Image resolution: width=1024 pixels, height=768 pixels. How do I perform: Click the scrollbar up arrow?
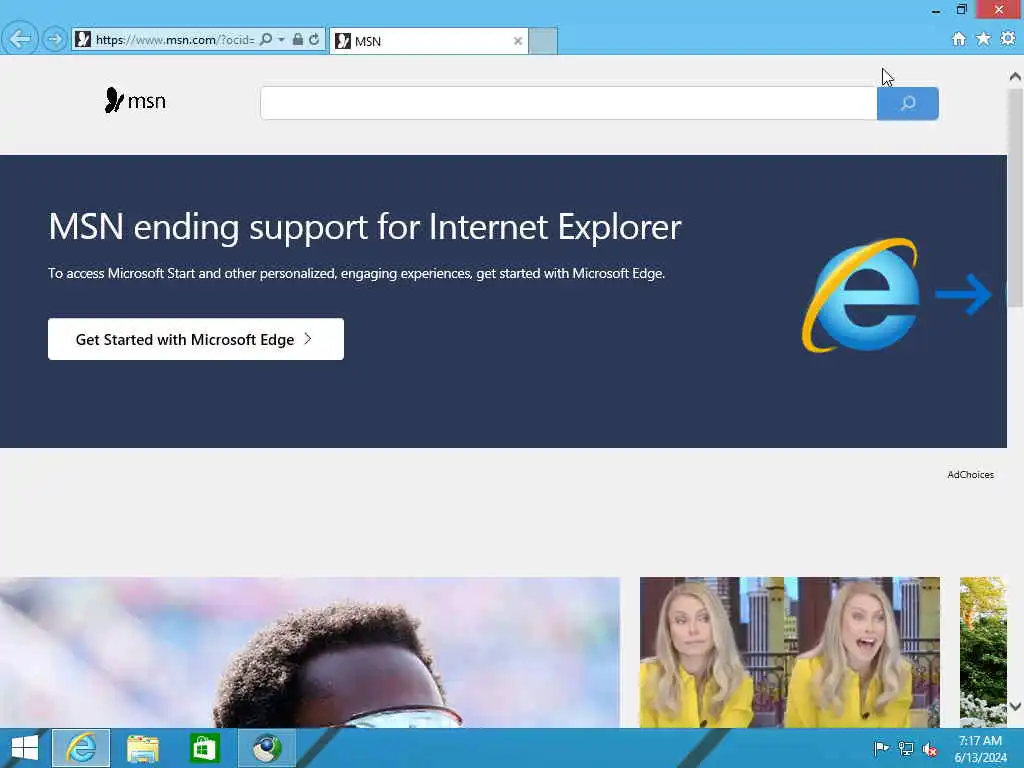pyautogui.click(x=1015, y=76)
